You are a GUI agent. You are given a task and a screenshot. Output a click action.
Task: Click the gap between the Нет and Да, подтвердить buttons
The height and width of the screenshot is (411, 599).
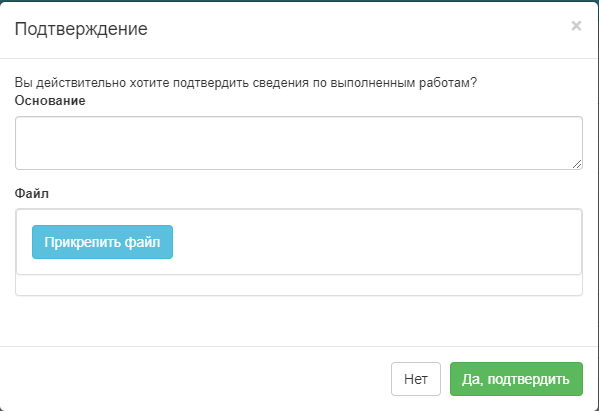click(445, 379)
